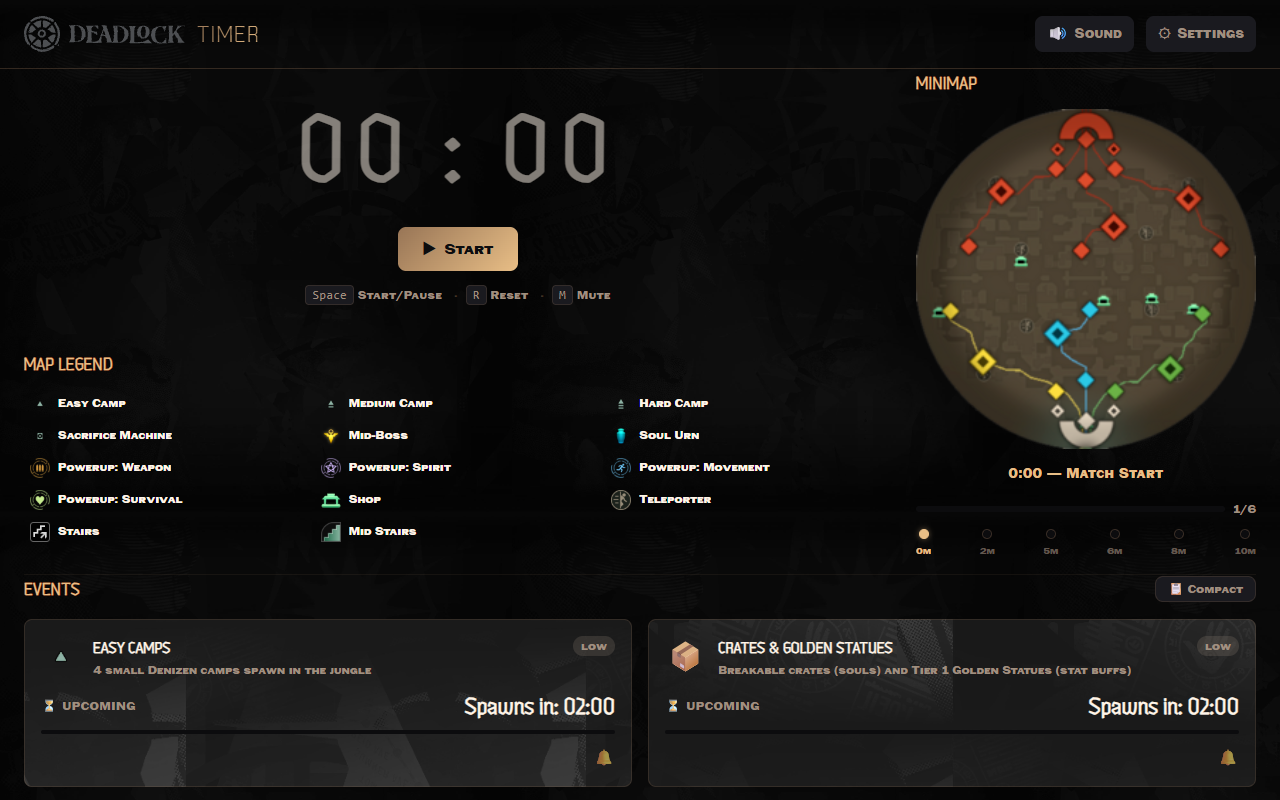Toggle the notification bell for Crates & Golden Statues
The width and height of the screenshot is (1280, 800).
tap(1228, 758)
